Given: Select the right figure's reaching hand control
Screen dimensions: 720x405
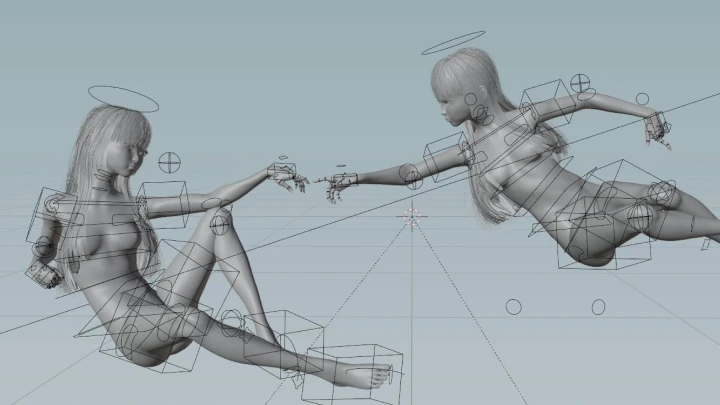Looking at the screenshot, I should point(346,180).
